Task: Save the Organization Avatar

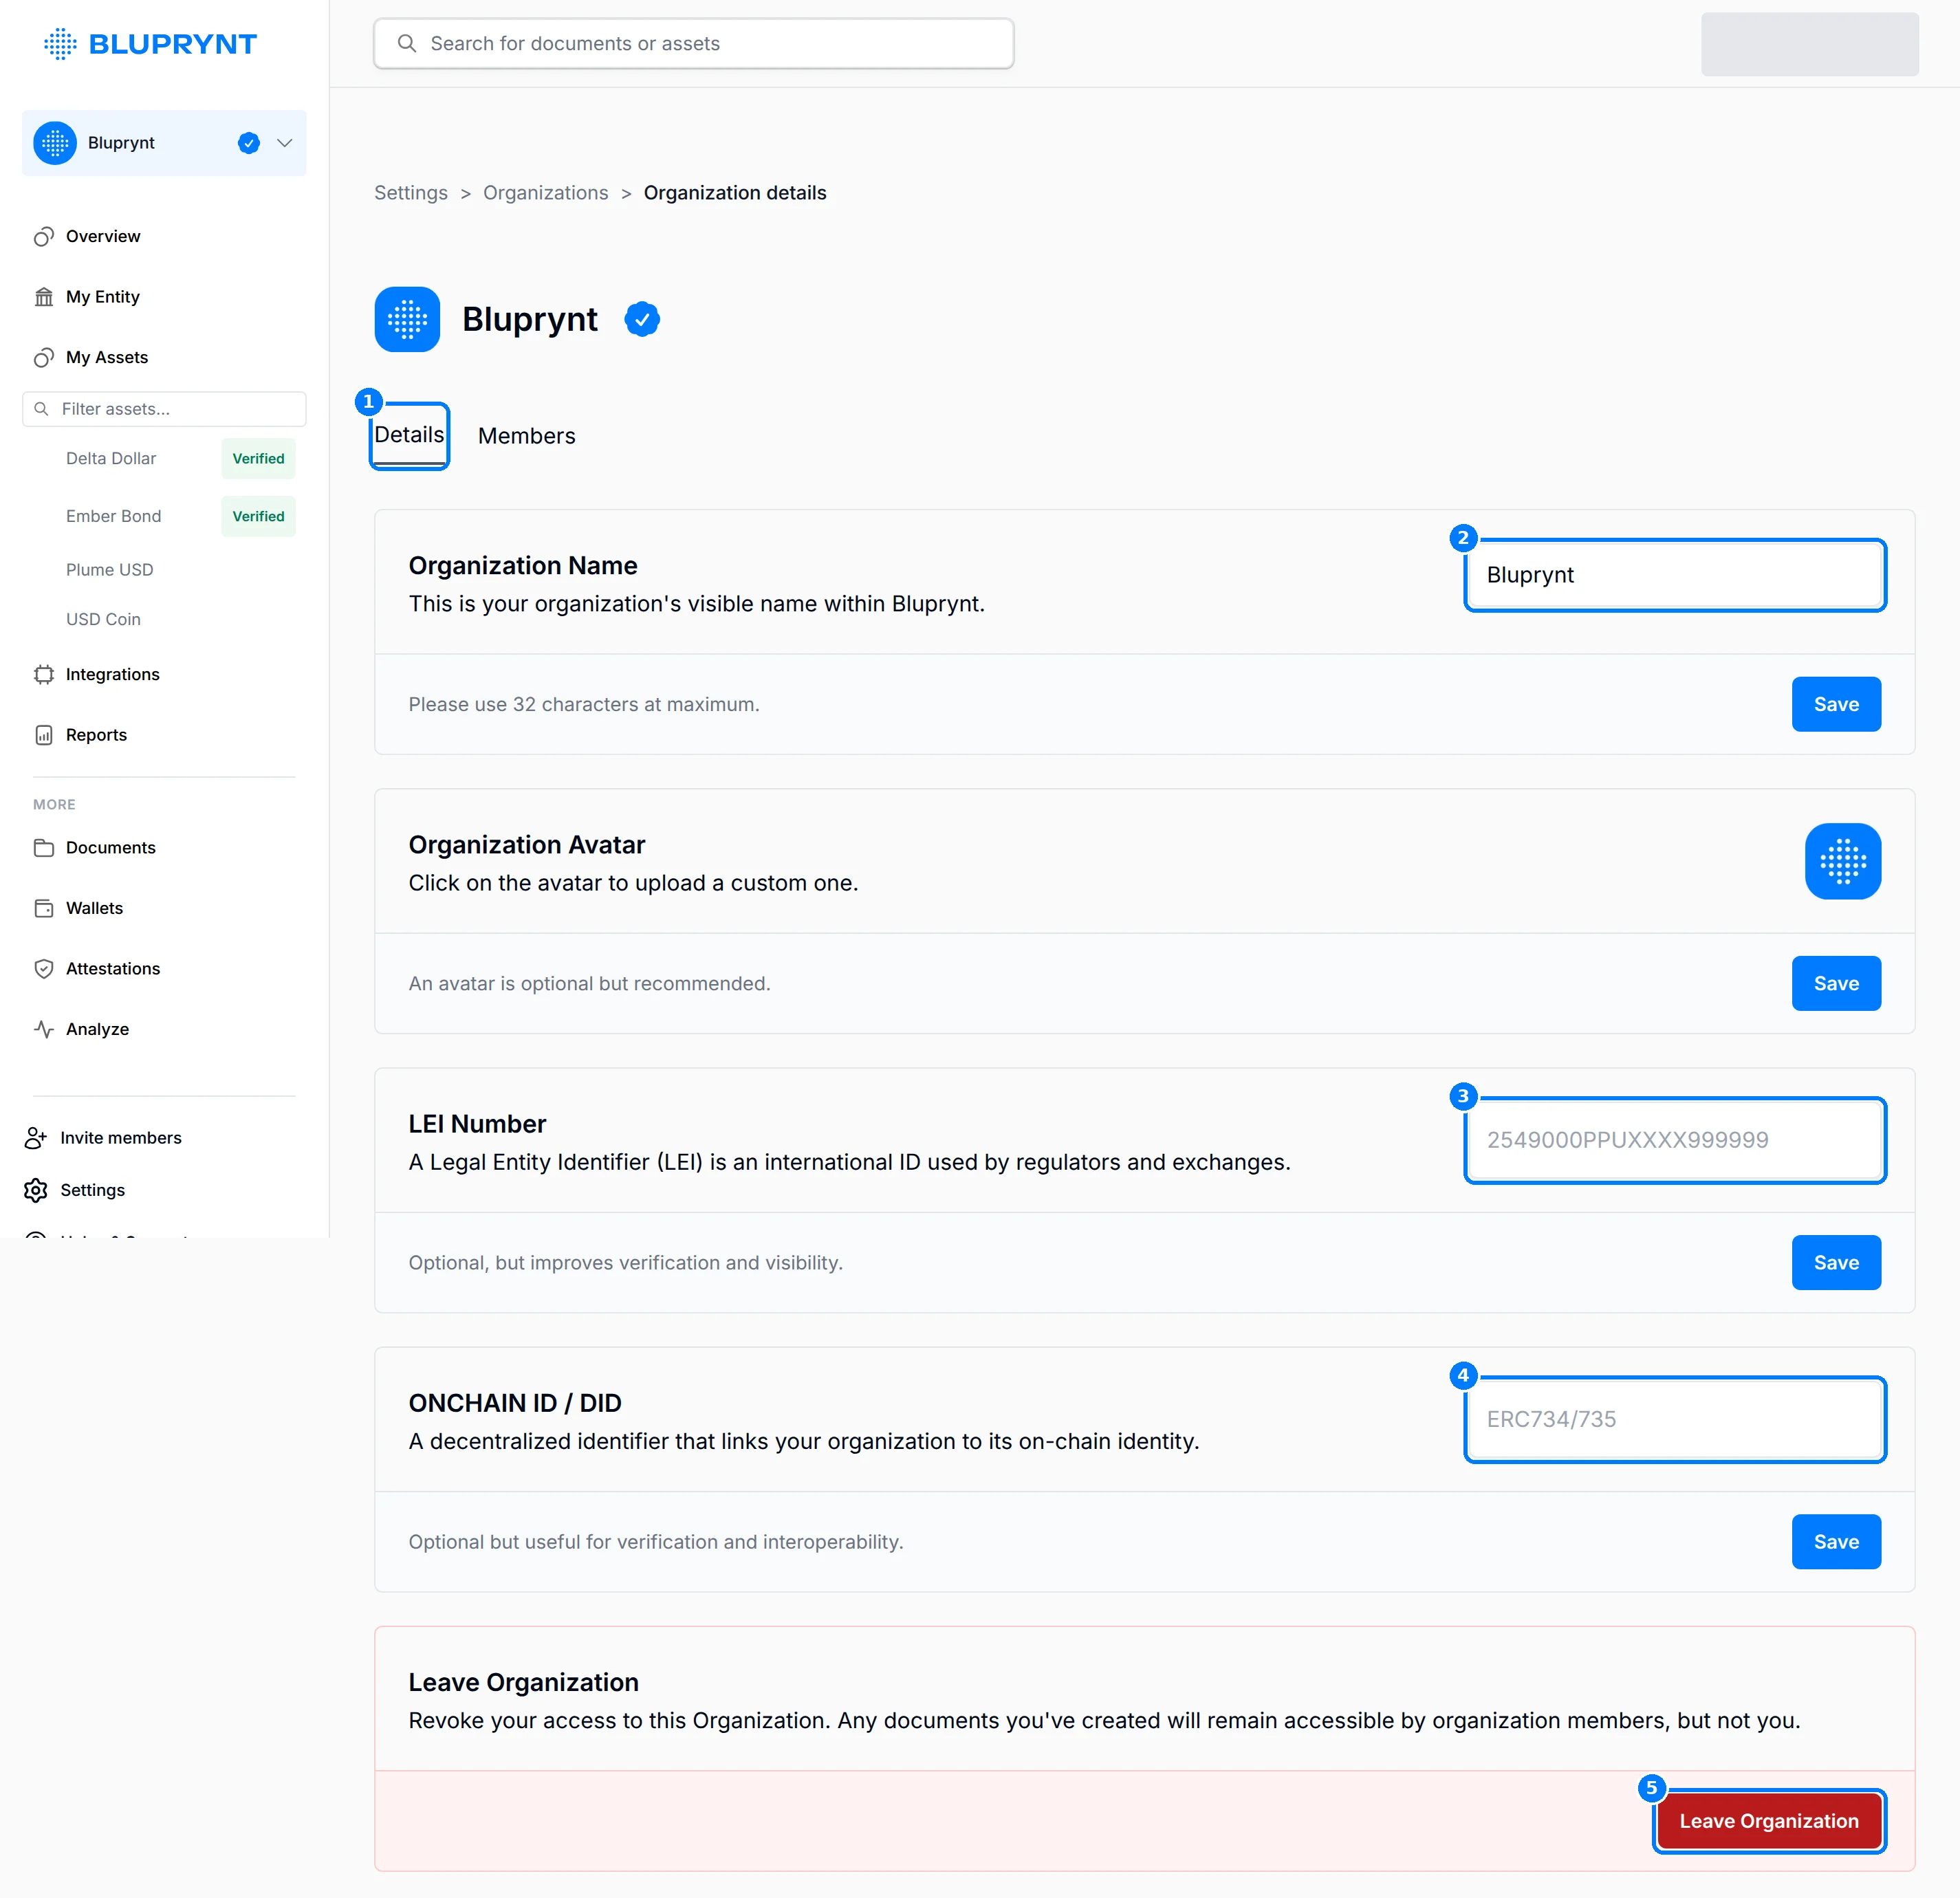Action: 1836,983
